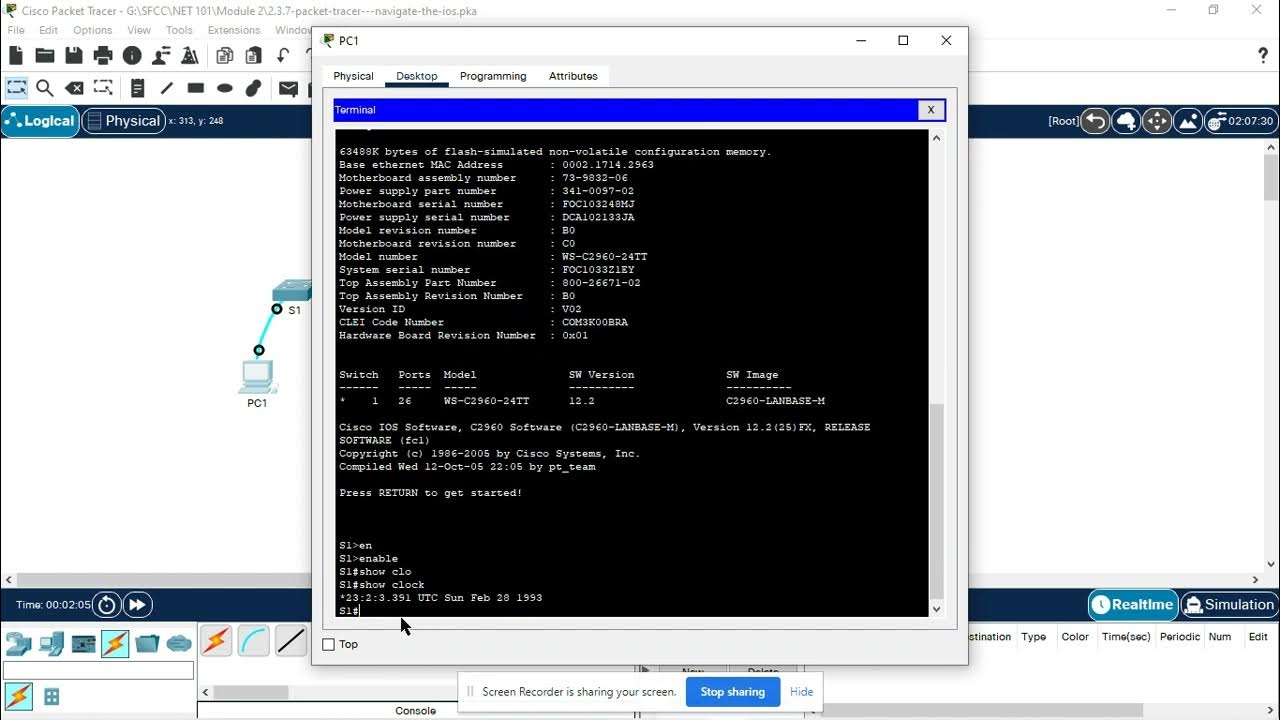Launch Activity Wizard icon
The width and height of the screenshot is (1280, 720).
[x=189, y=56]
